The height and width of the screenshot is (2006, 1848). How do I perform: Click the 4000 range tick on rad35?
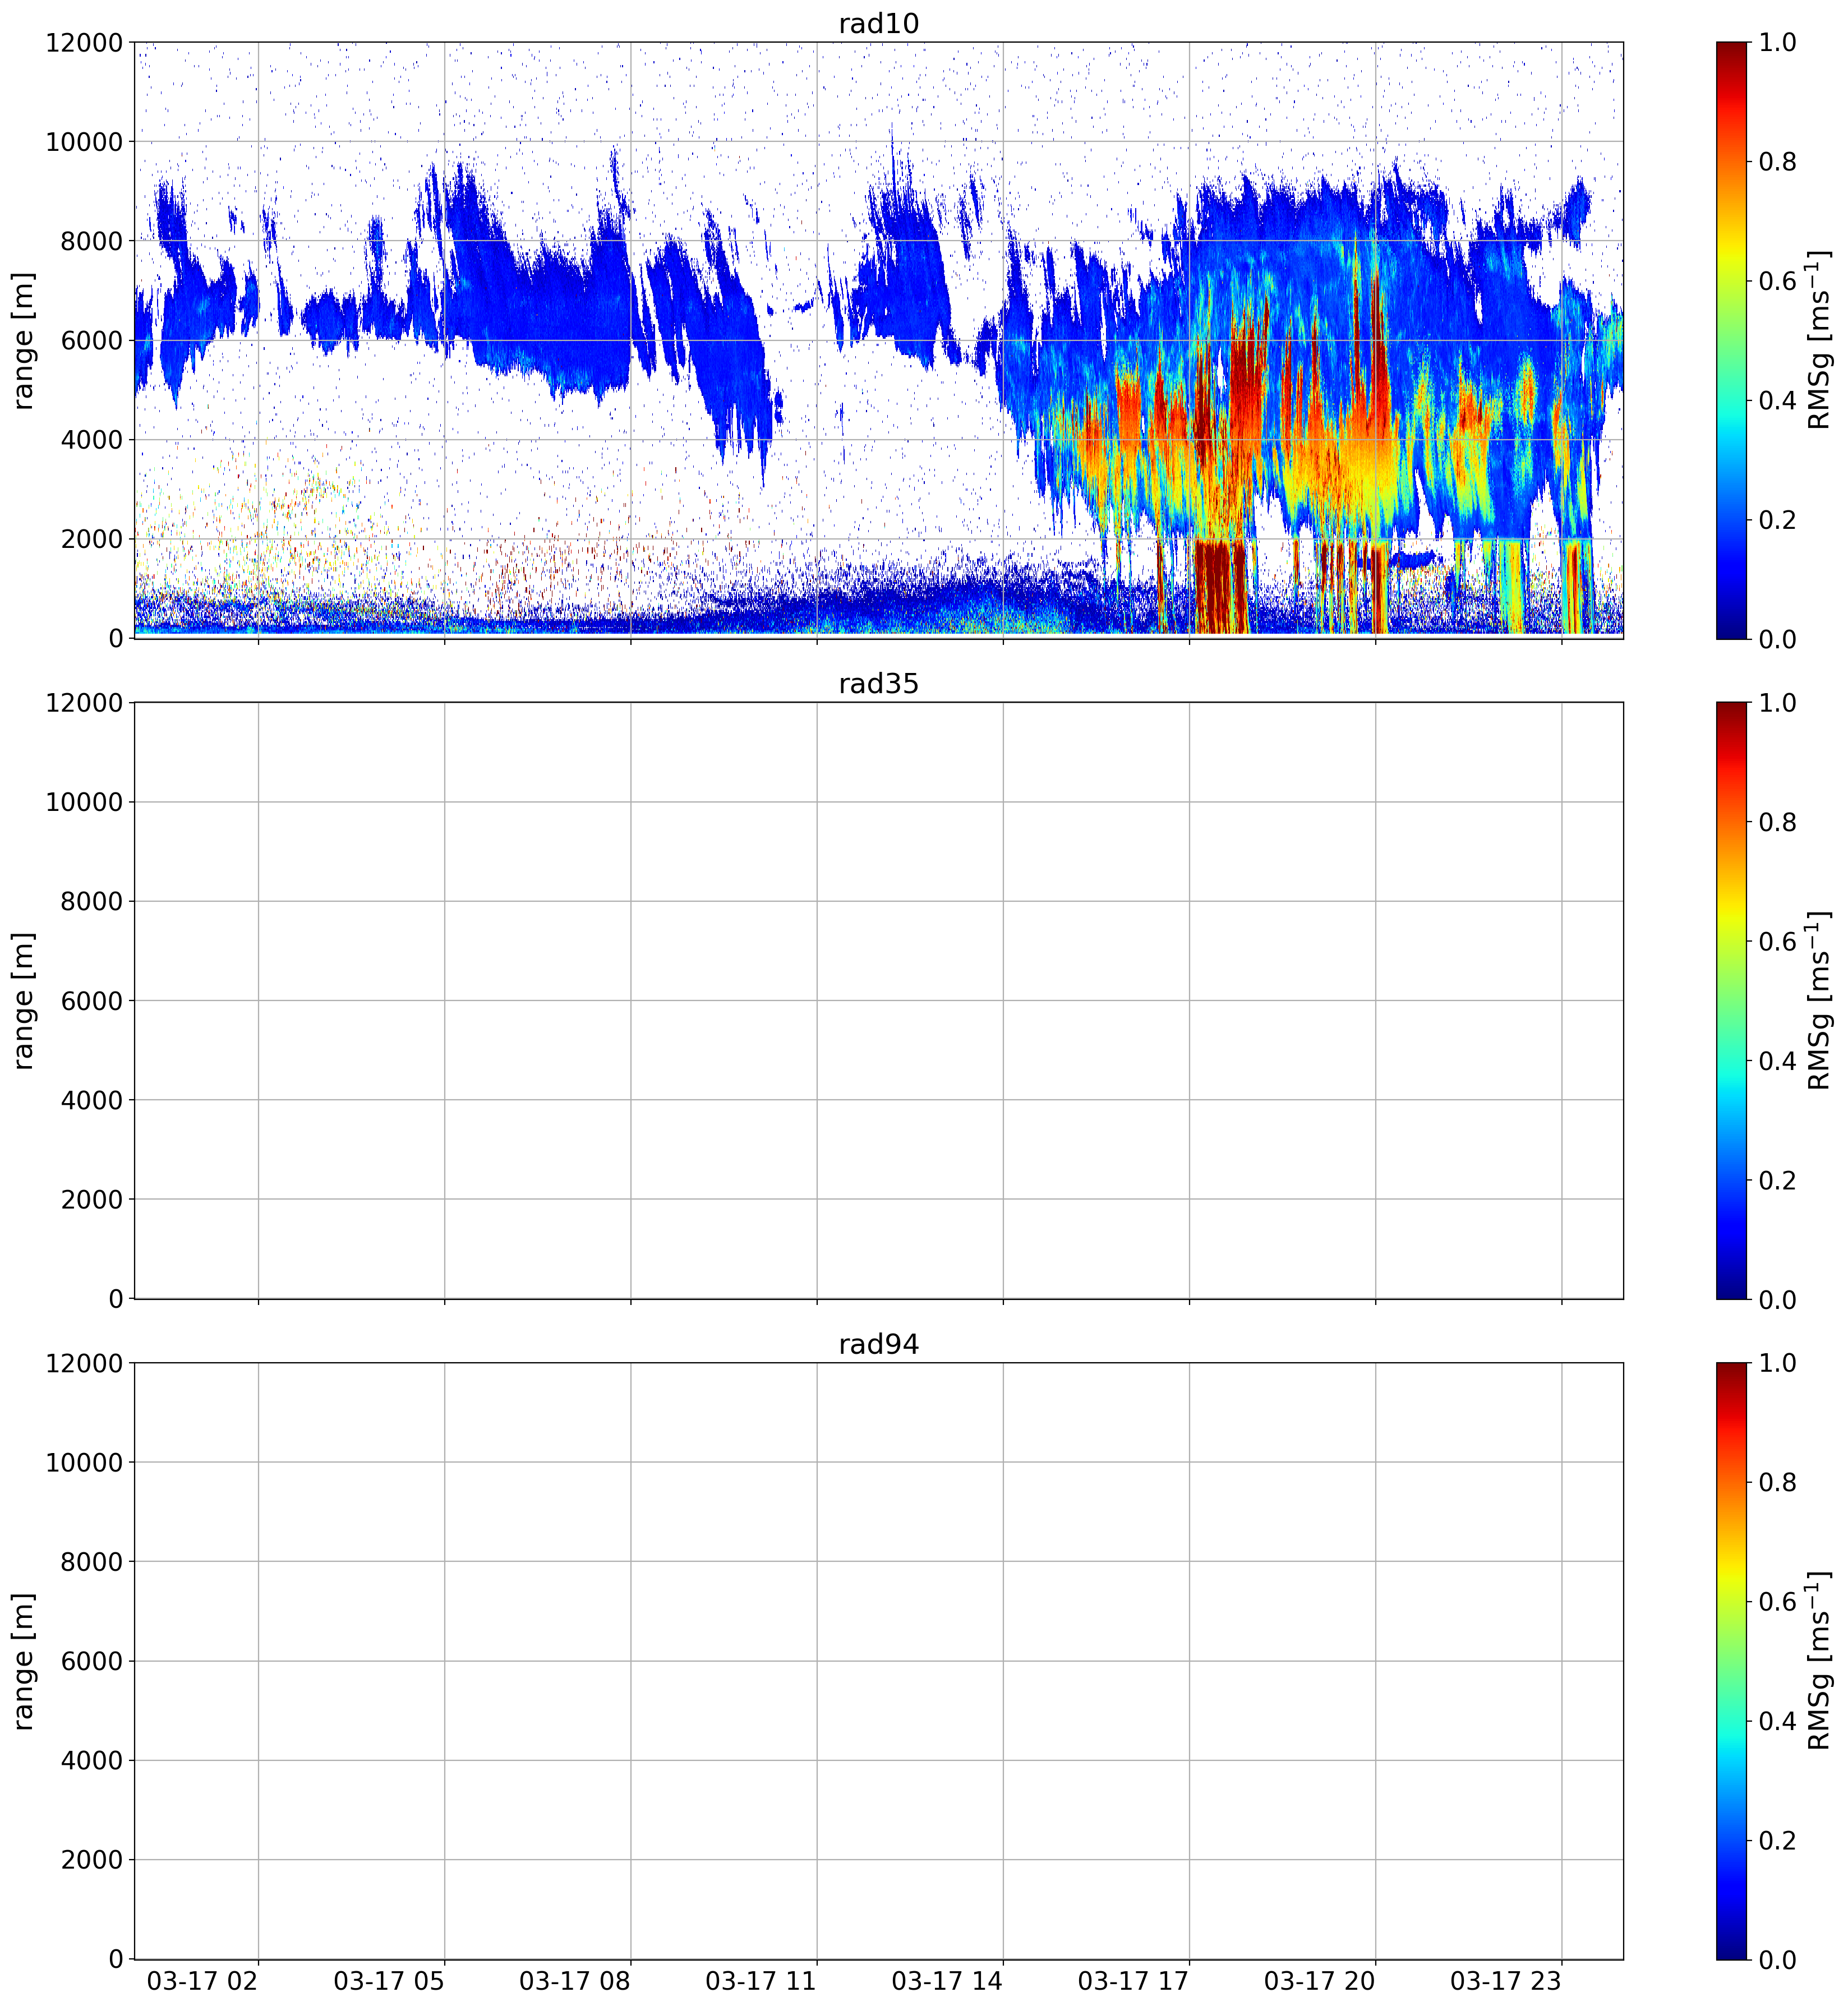click(x=92, y=1101)
